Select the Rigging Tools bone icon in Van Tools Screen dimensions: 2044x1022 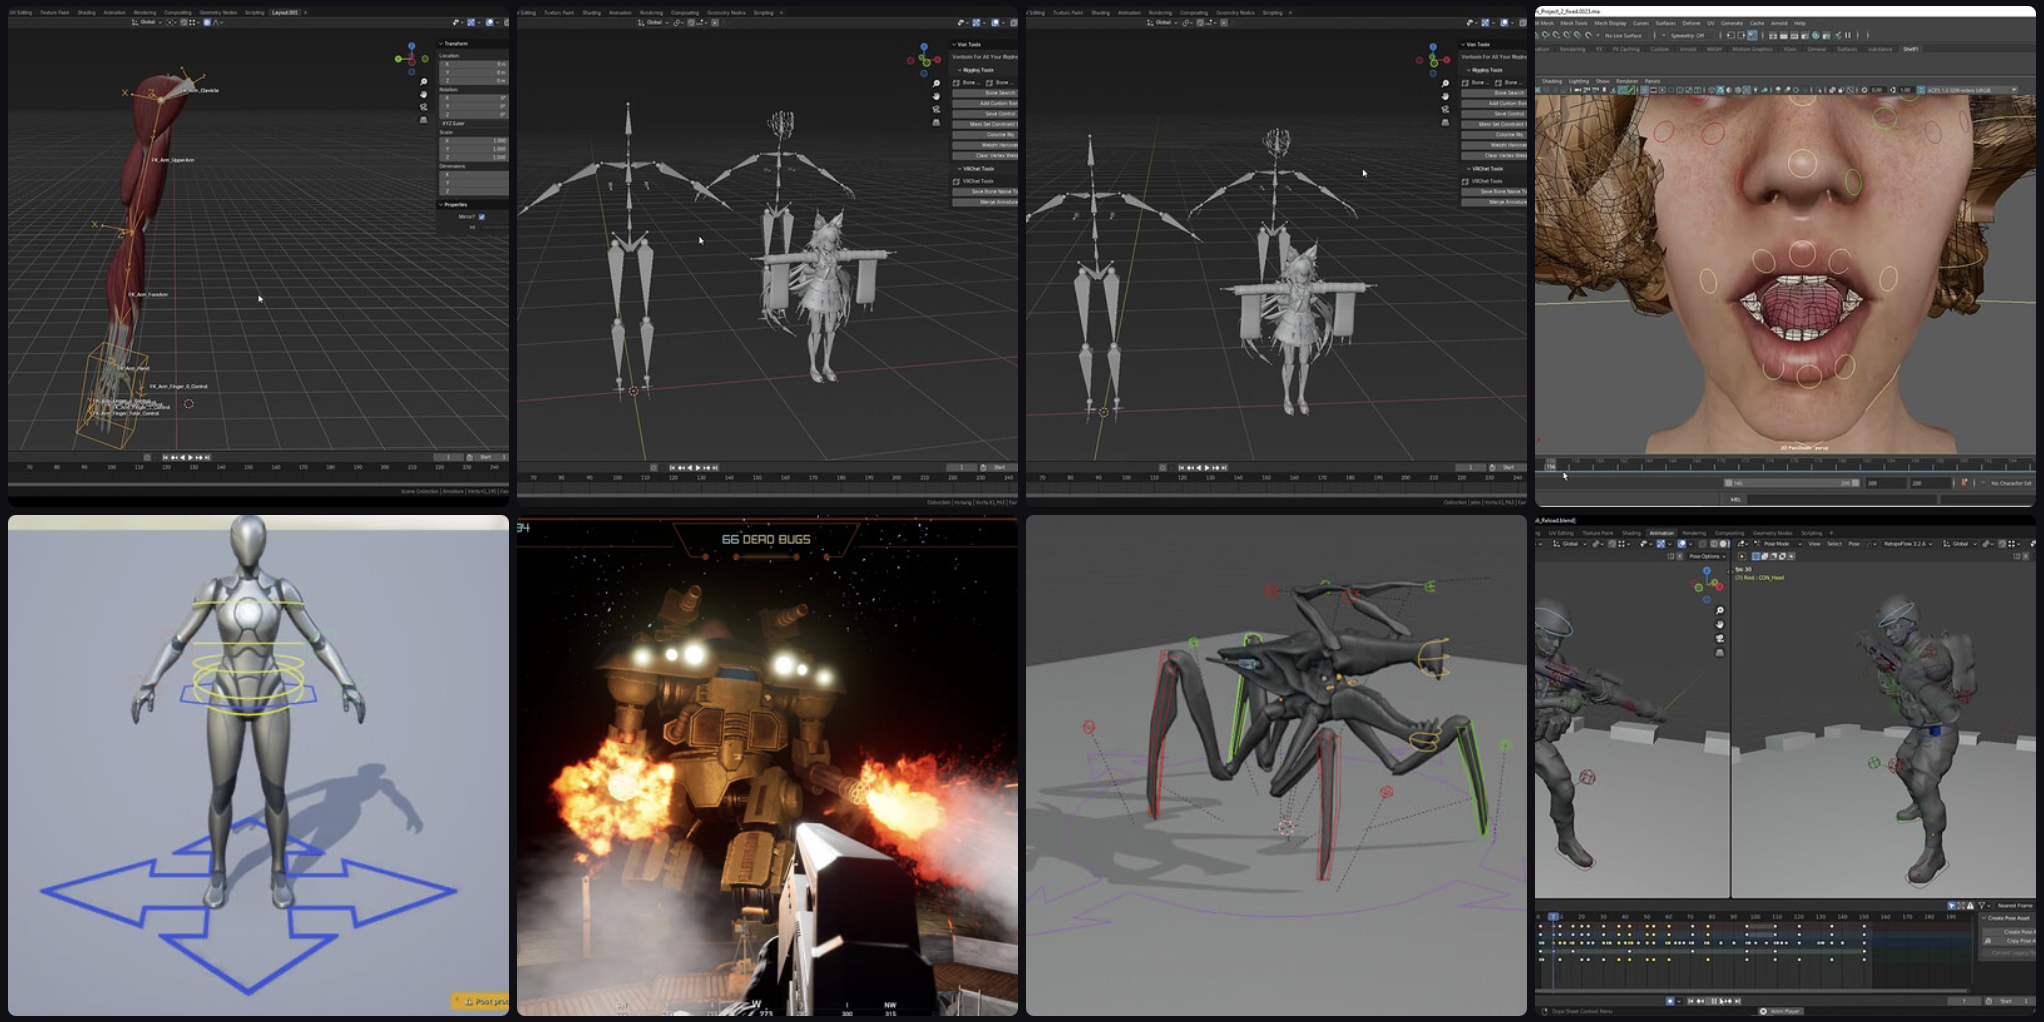957,82
